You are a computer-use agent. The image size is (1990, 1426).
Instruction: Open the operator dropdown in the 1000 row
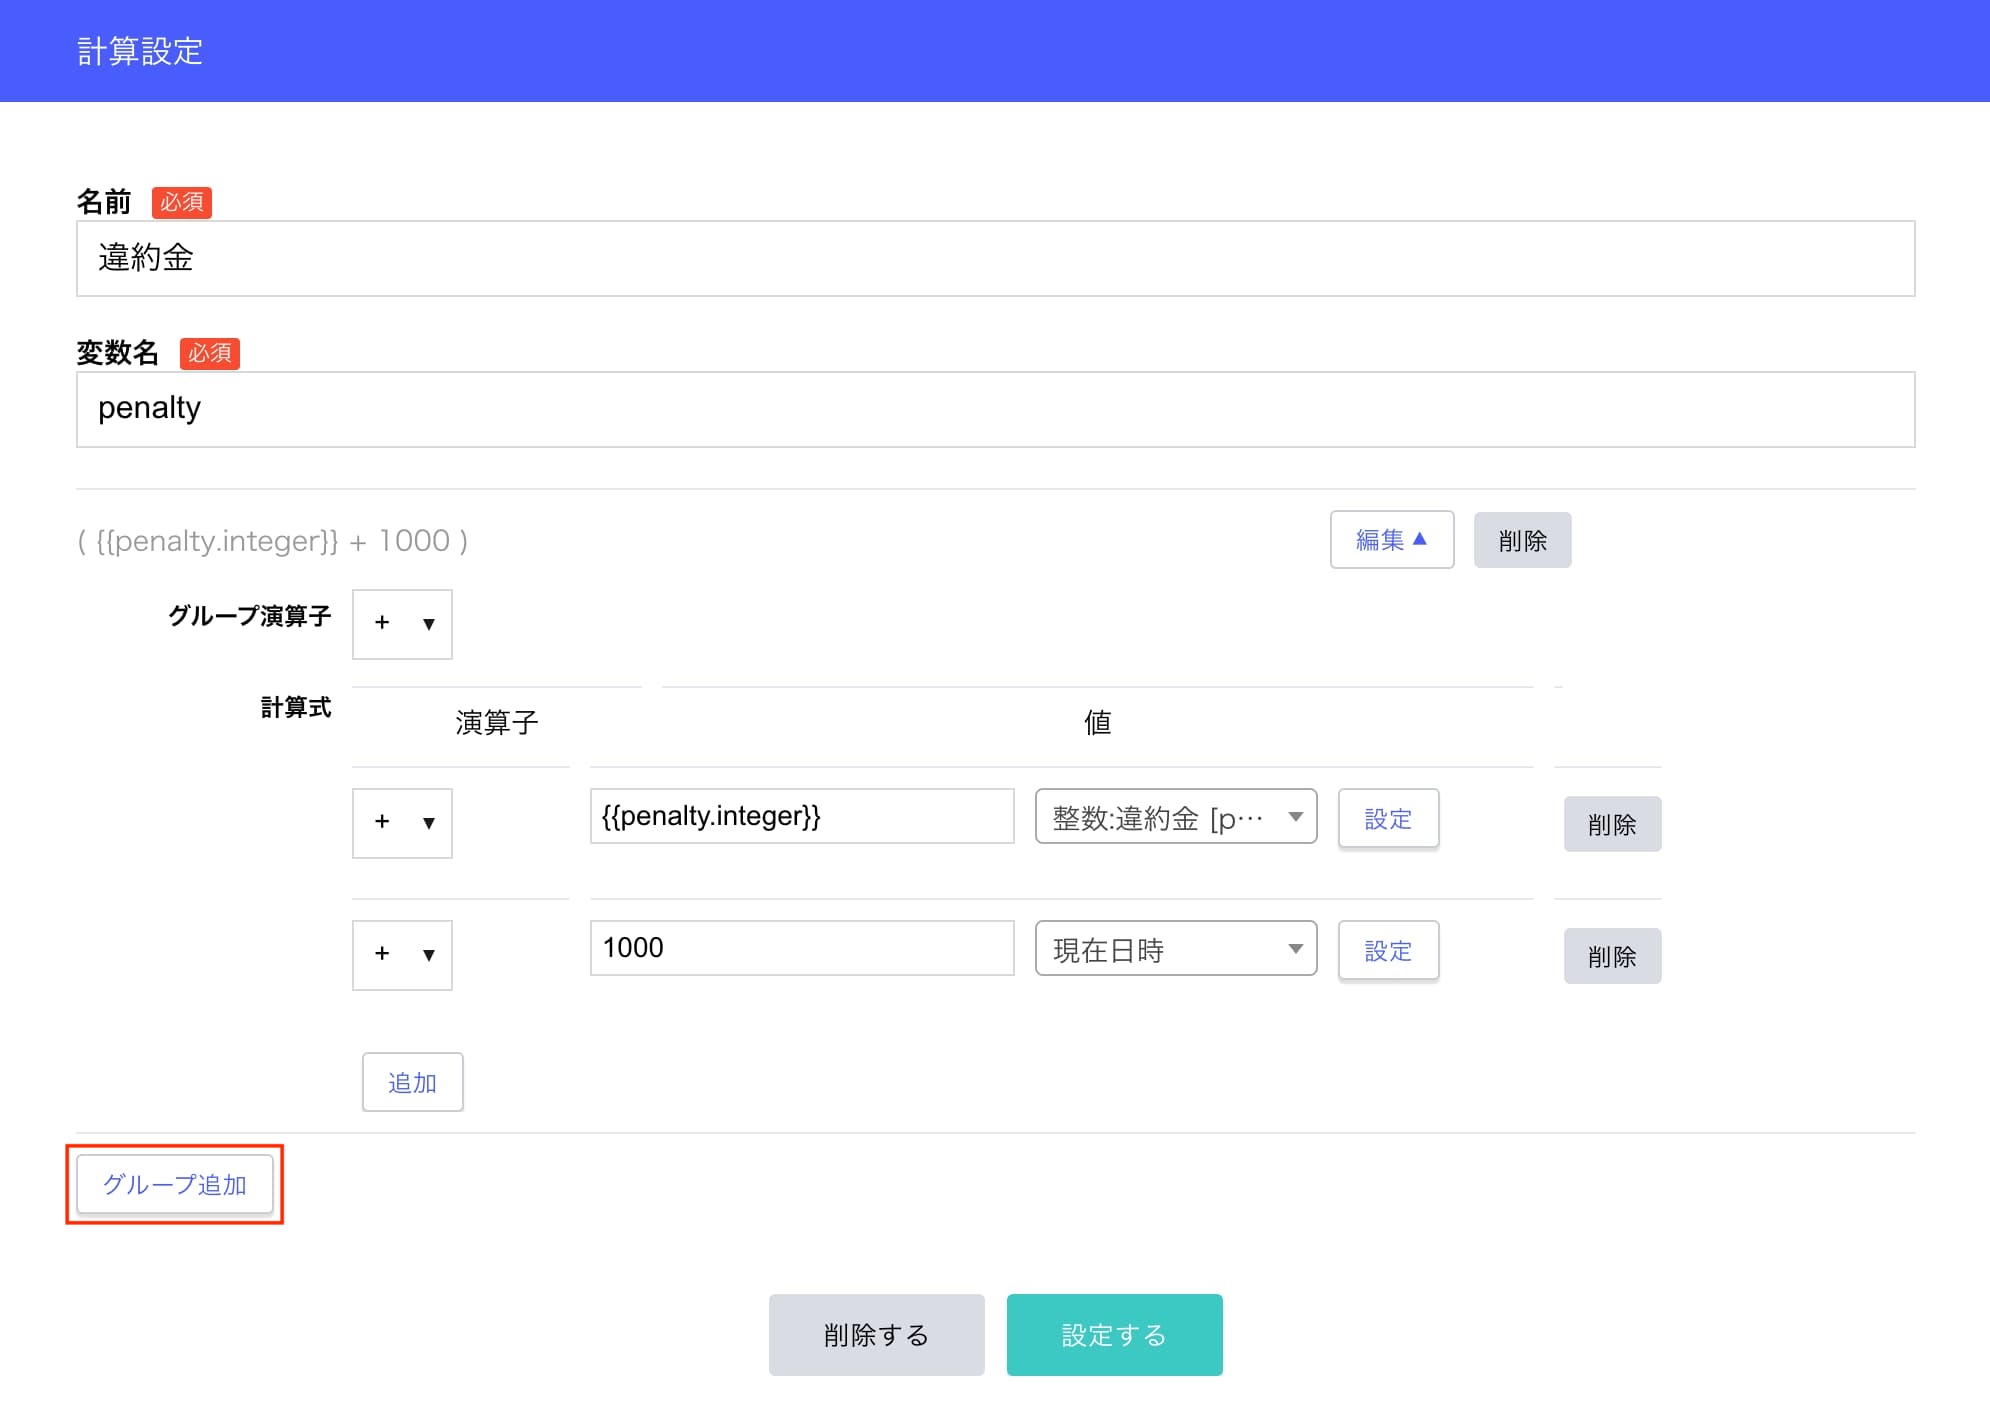point(402,955)
